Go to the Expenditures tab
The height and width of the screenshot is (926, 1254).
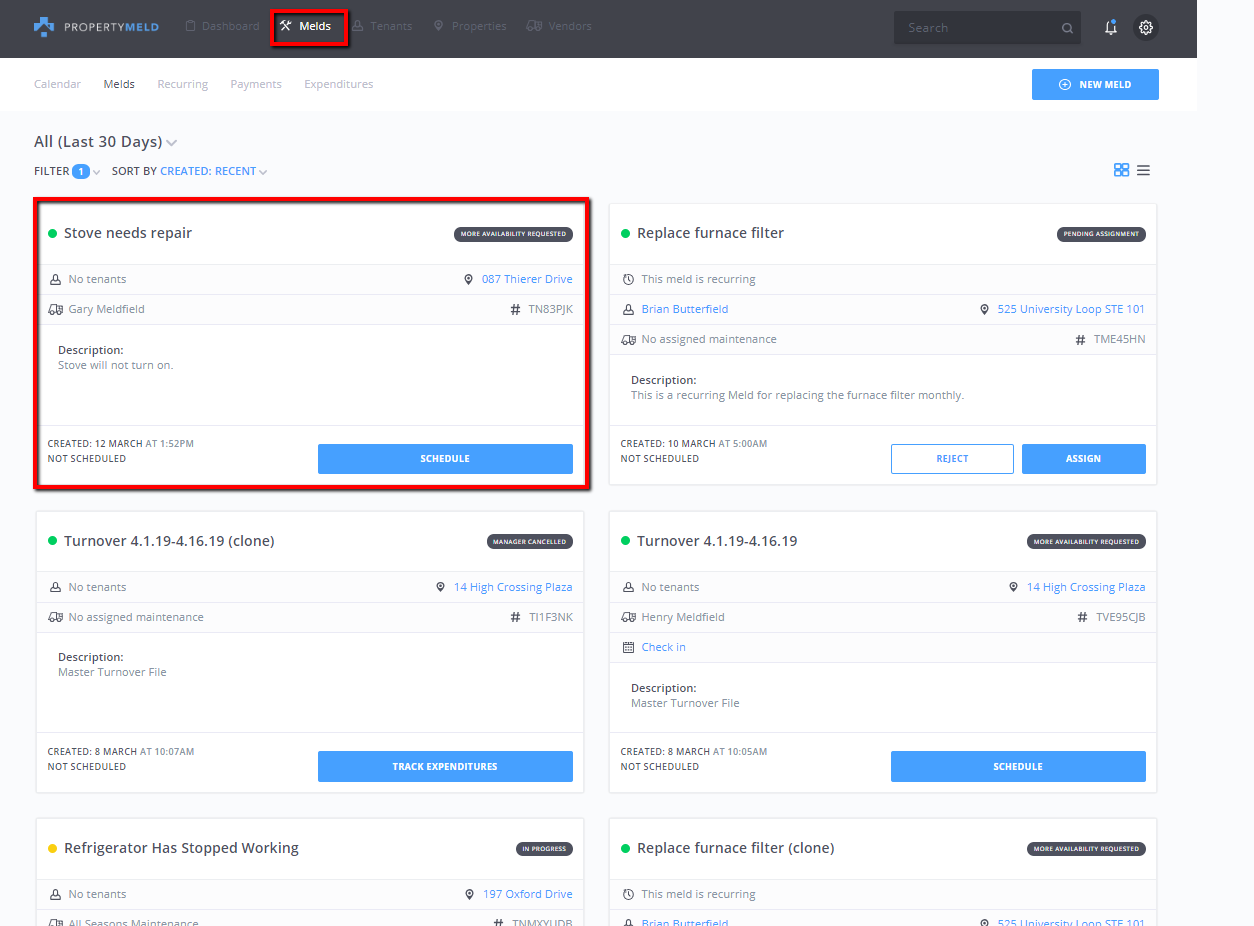tap(338, 84)
